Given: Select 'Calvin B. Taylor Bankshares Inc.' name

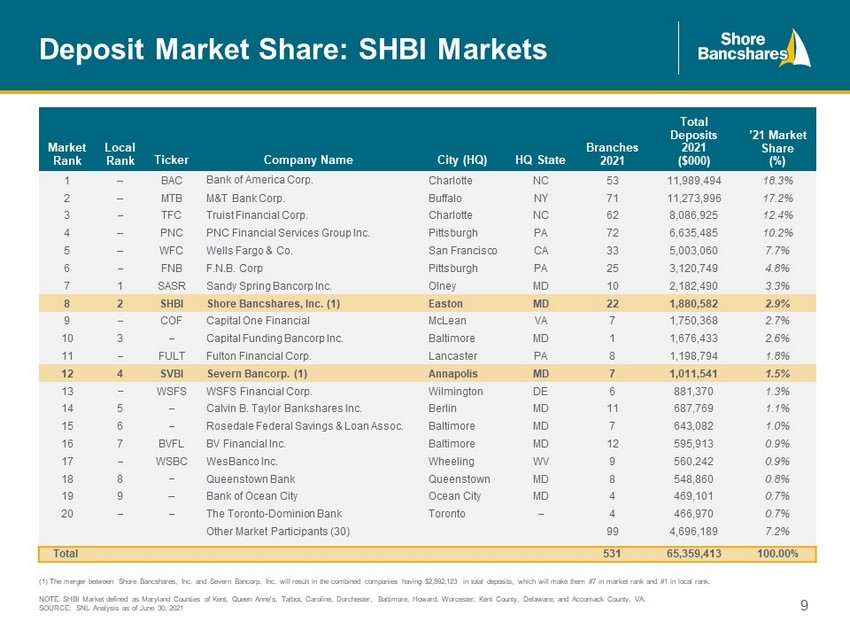Looking at the screenshot, I should coord(284,408).
